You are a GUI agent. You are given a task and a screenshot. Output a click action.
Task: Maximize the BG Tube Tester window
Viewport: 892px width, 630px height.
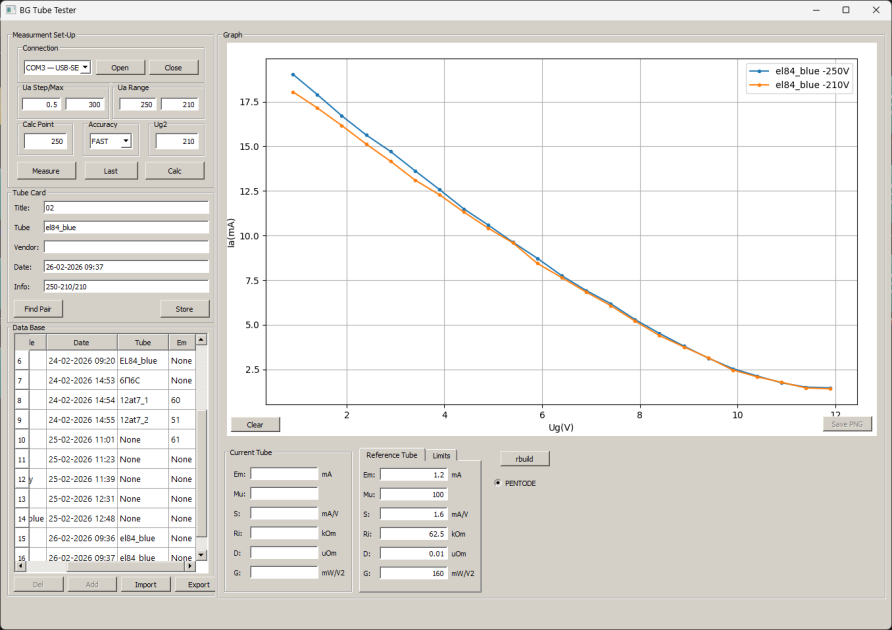[x=846, y=10]
